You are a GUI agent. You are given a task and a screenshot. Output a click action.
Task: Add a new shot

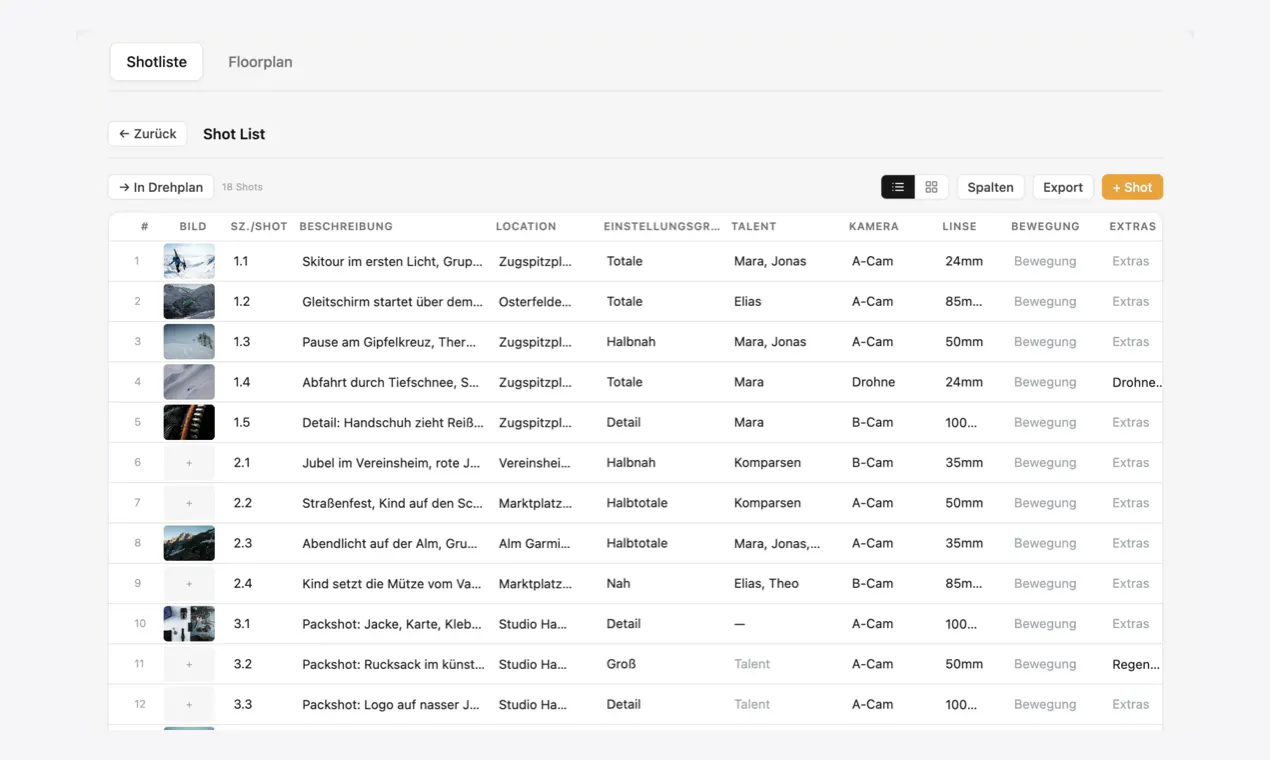[1132, 187]
